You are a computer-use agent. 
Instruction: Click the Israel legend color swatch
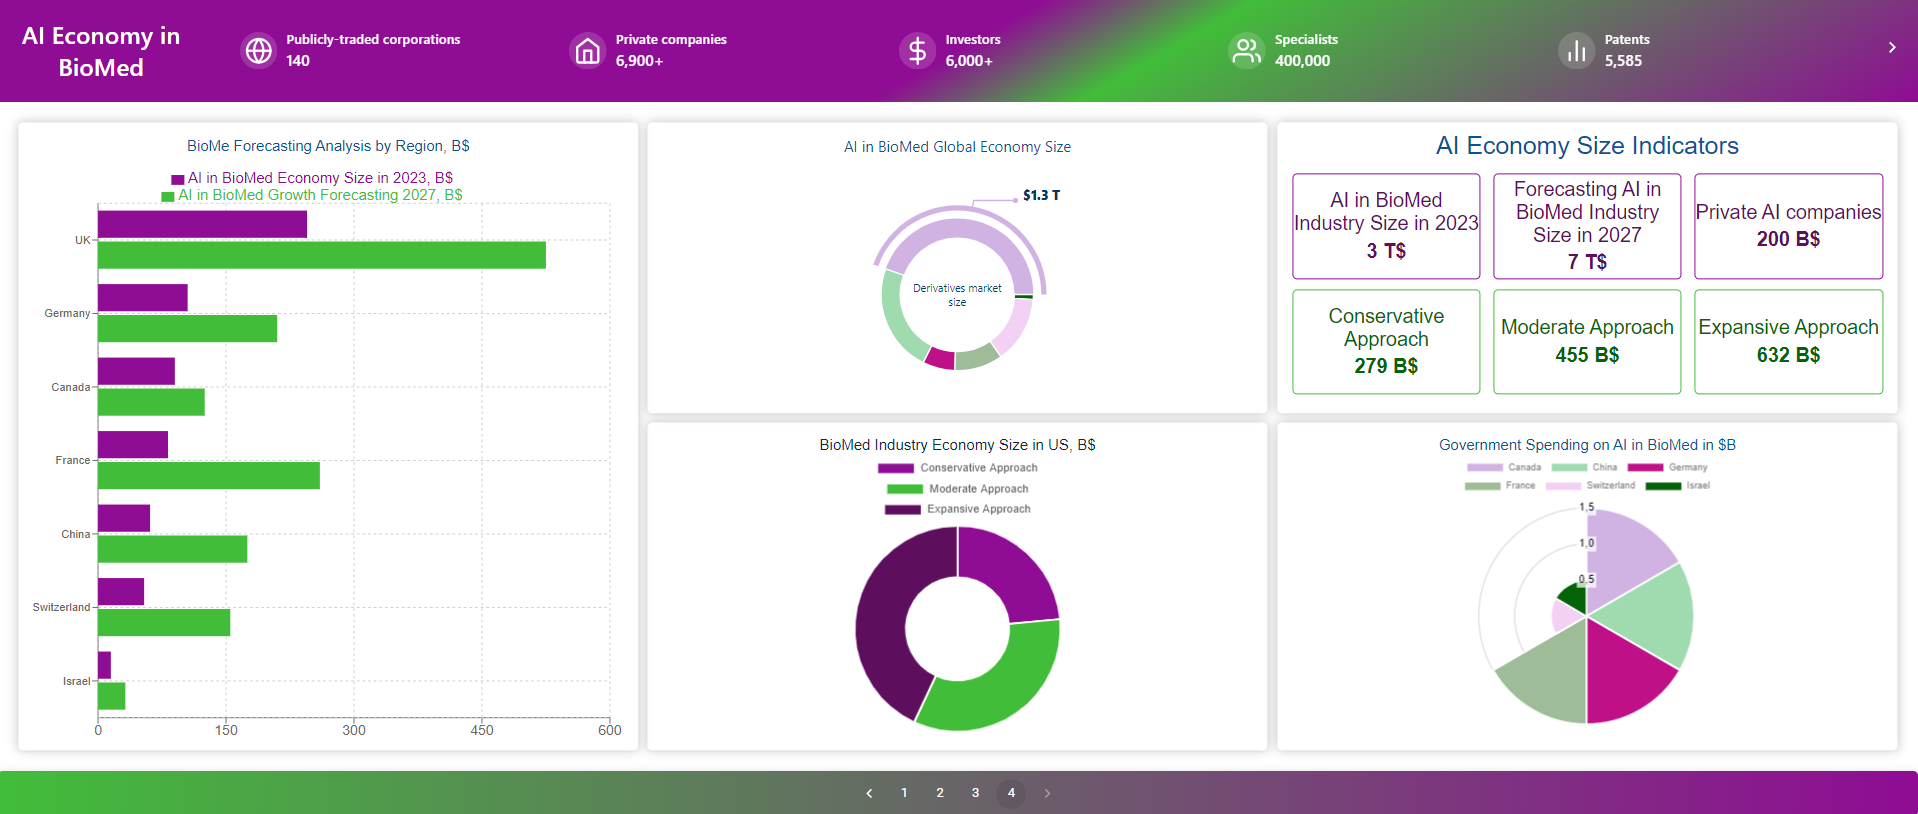[x=1663, y=486]
